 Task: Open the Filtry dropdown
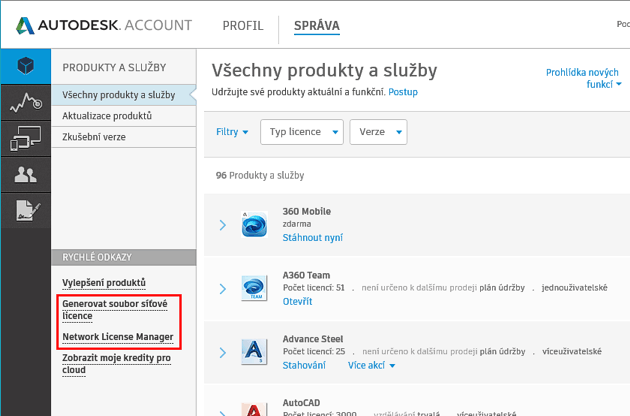pyautogui.click(x=232, y=132)
